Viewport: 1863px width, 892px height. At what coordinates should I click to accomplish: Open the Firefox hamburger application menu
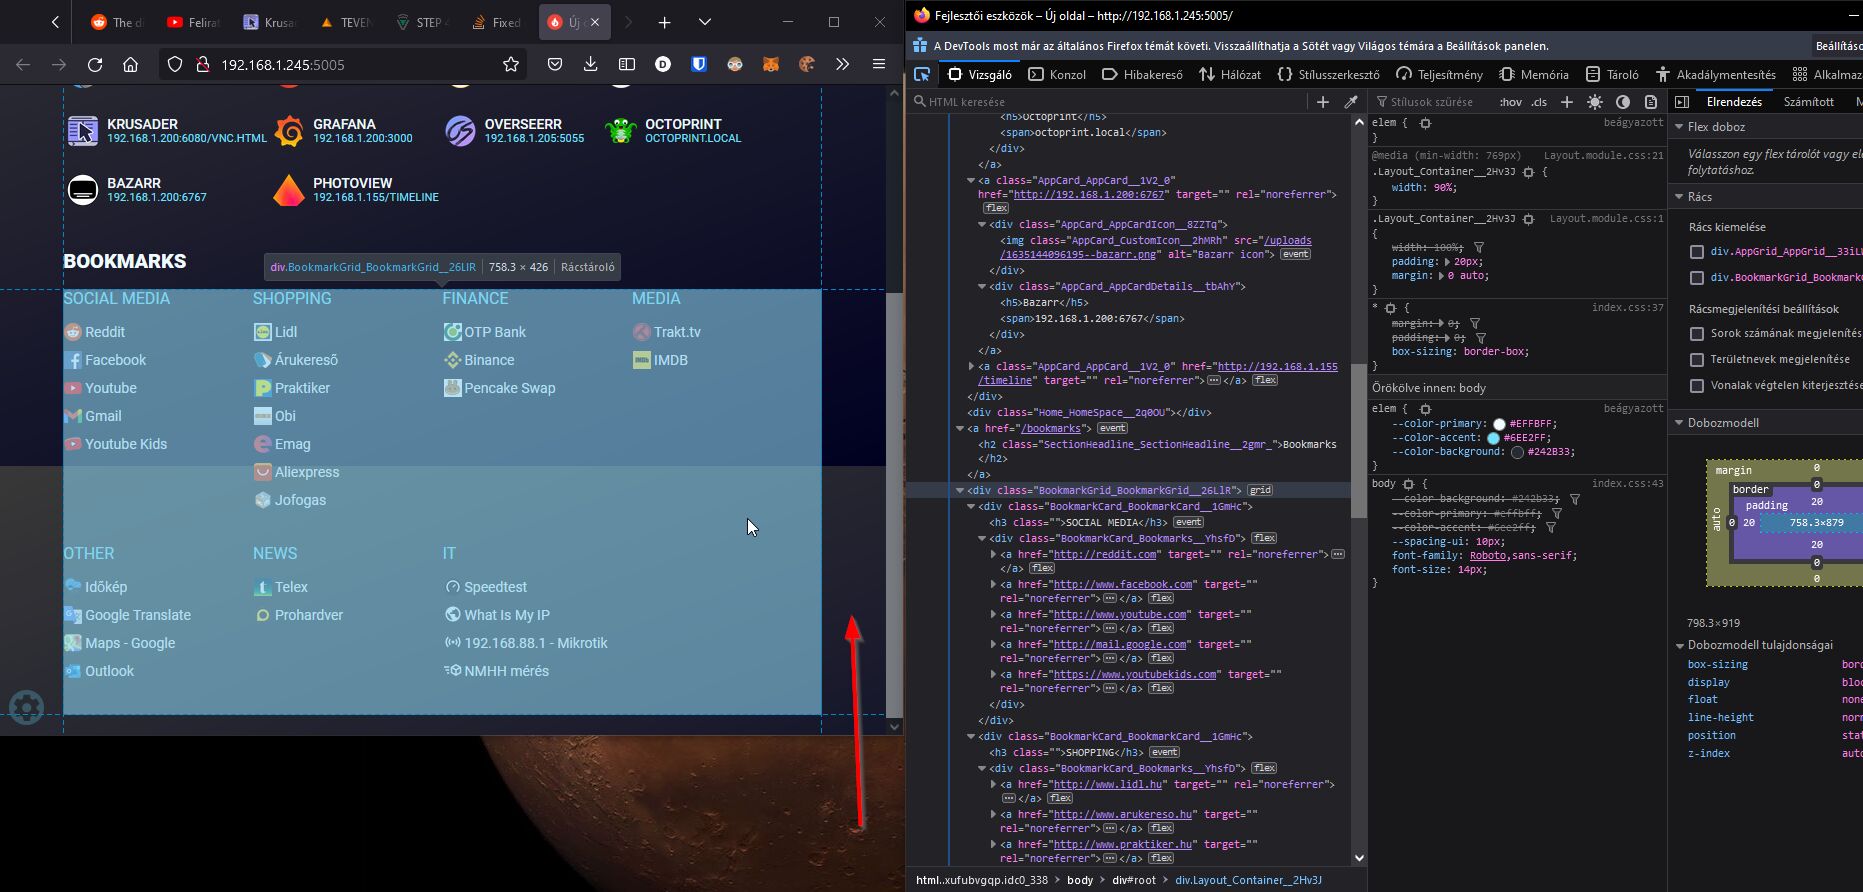click(x=879, y=64)
